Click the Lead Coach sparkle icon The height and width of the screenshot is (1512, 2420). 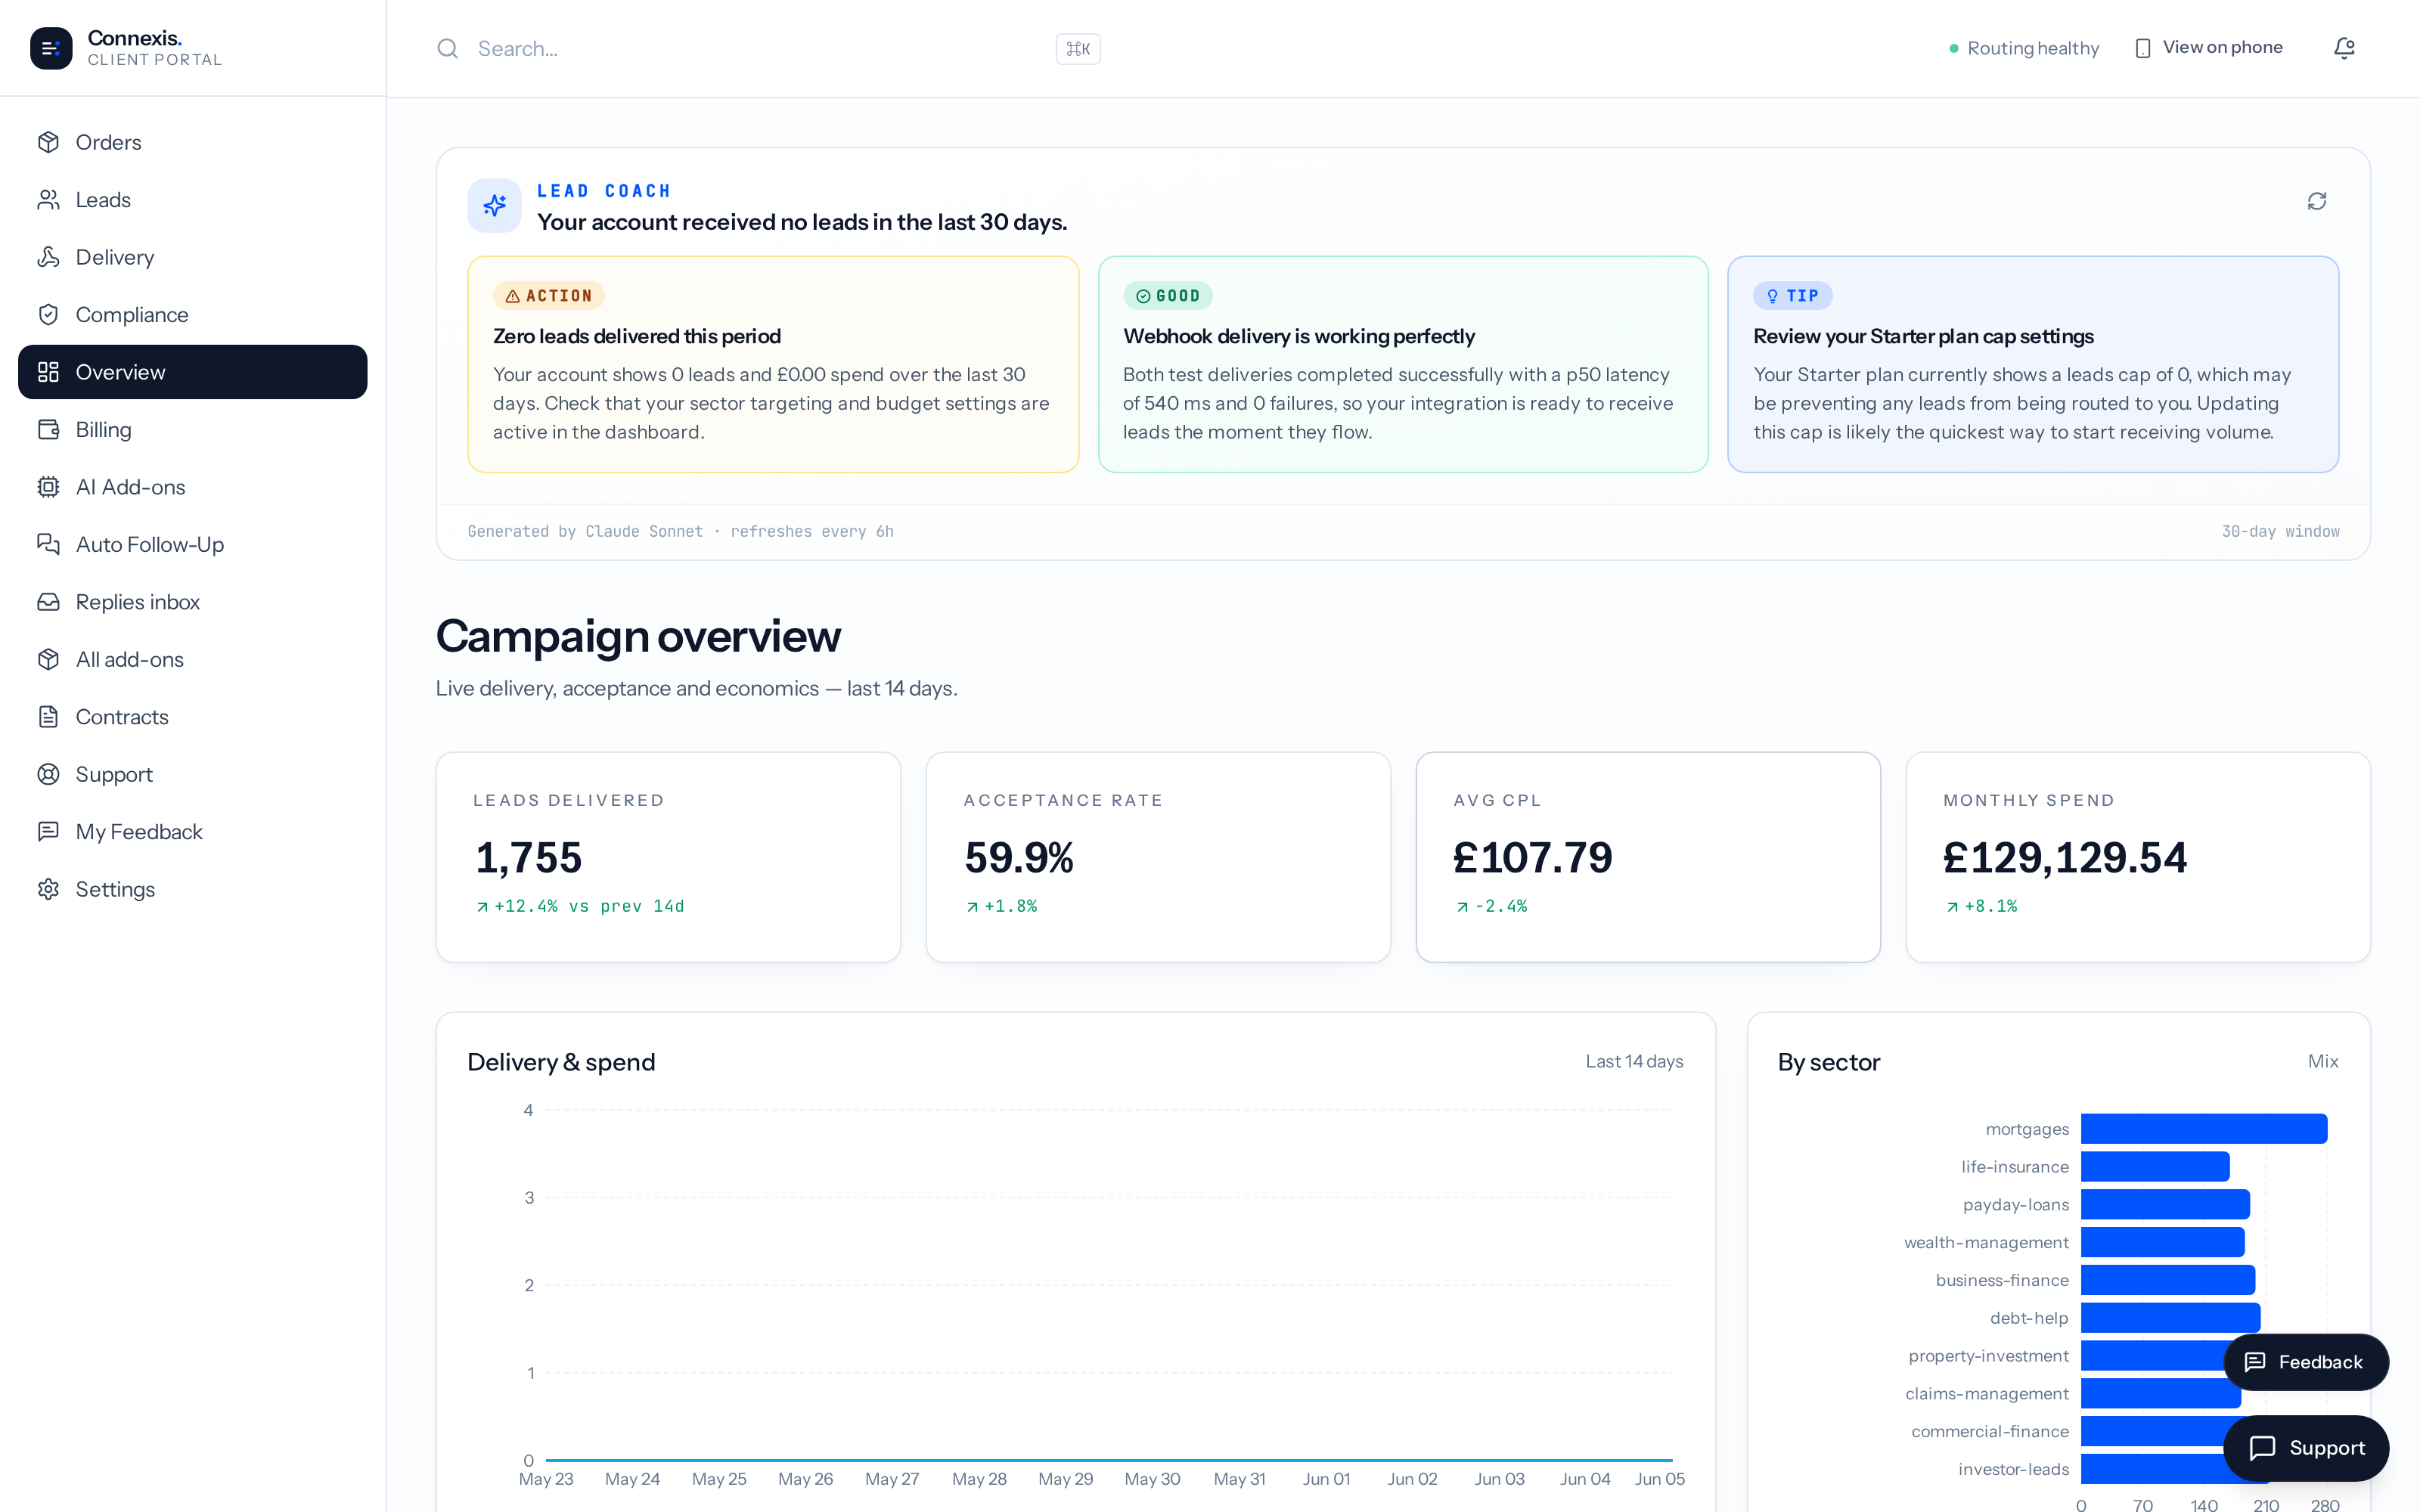(494, 205)
